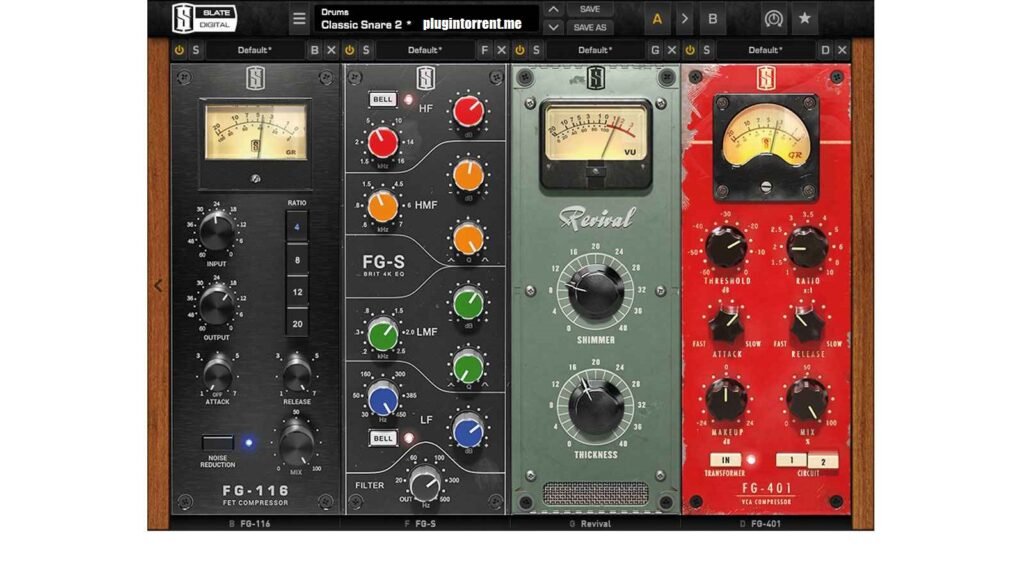Screen dimensions: 1024x576
Task: Open the headphone/support icon
Action: [x=774, y=19]
